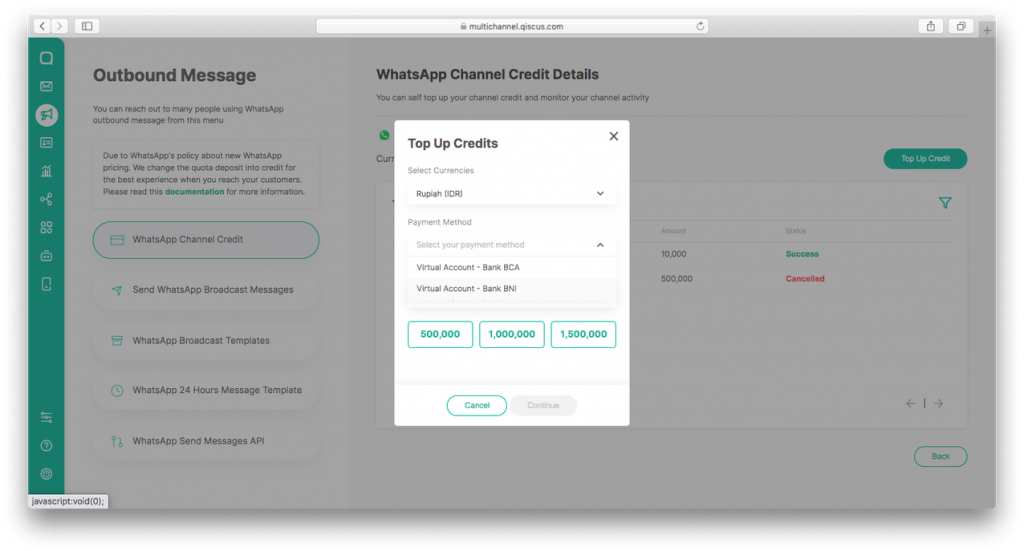Go to previous page arrow in table
This screenshot has width=1024, height=551.
(x=910, y=403)
